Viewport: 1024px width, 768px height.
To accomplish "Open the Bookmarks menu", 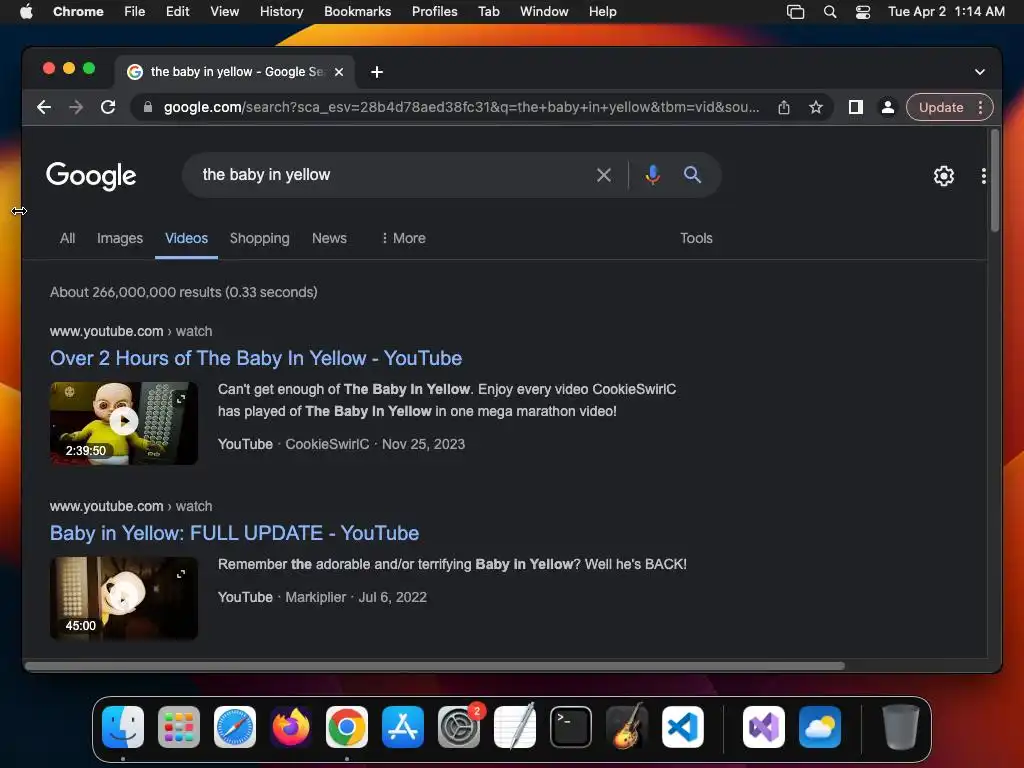I will pos(357,12).
